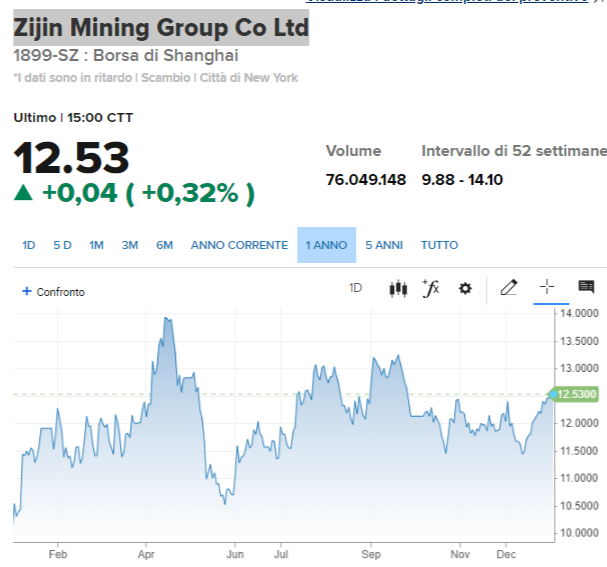The width and height of the screenshot is (607, 567).
Task: Switch to the 3M range
Action: pyautogui.click(x=130, y=245)
